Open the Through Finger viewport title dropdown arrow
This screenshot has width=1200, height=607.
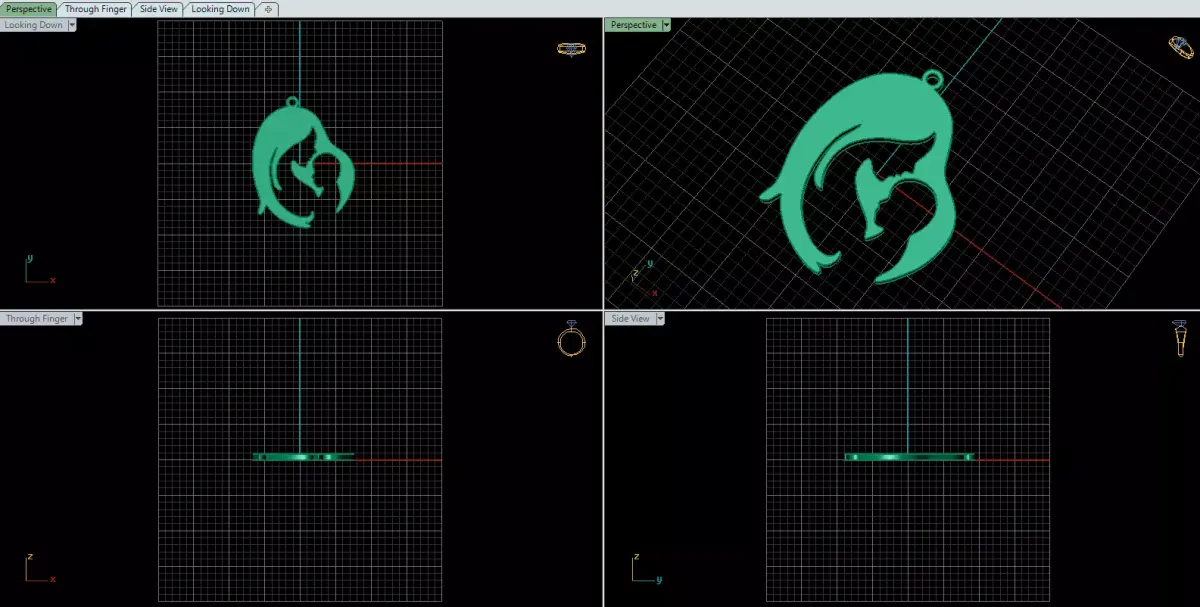coord(78,319)
